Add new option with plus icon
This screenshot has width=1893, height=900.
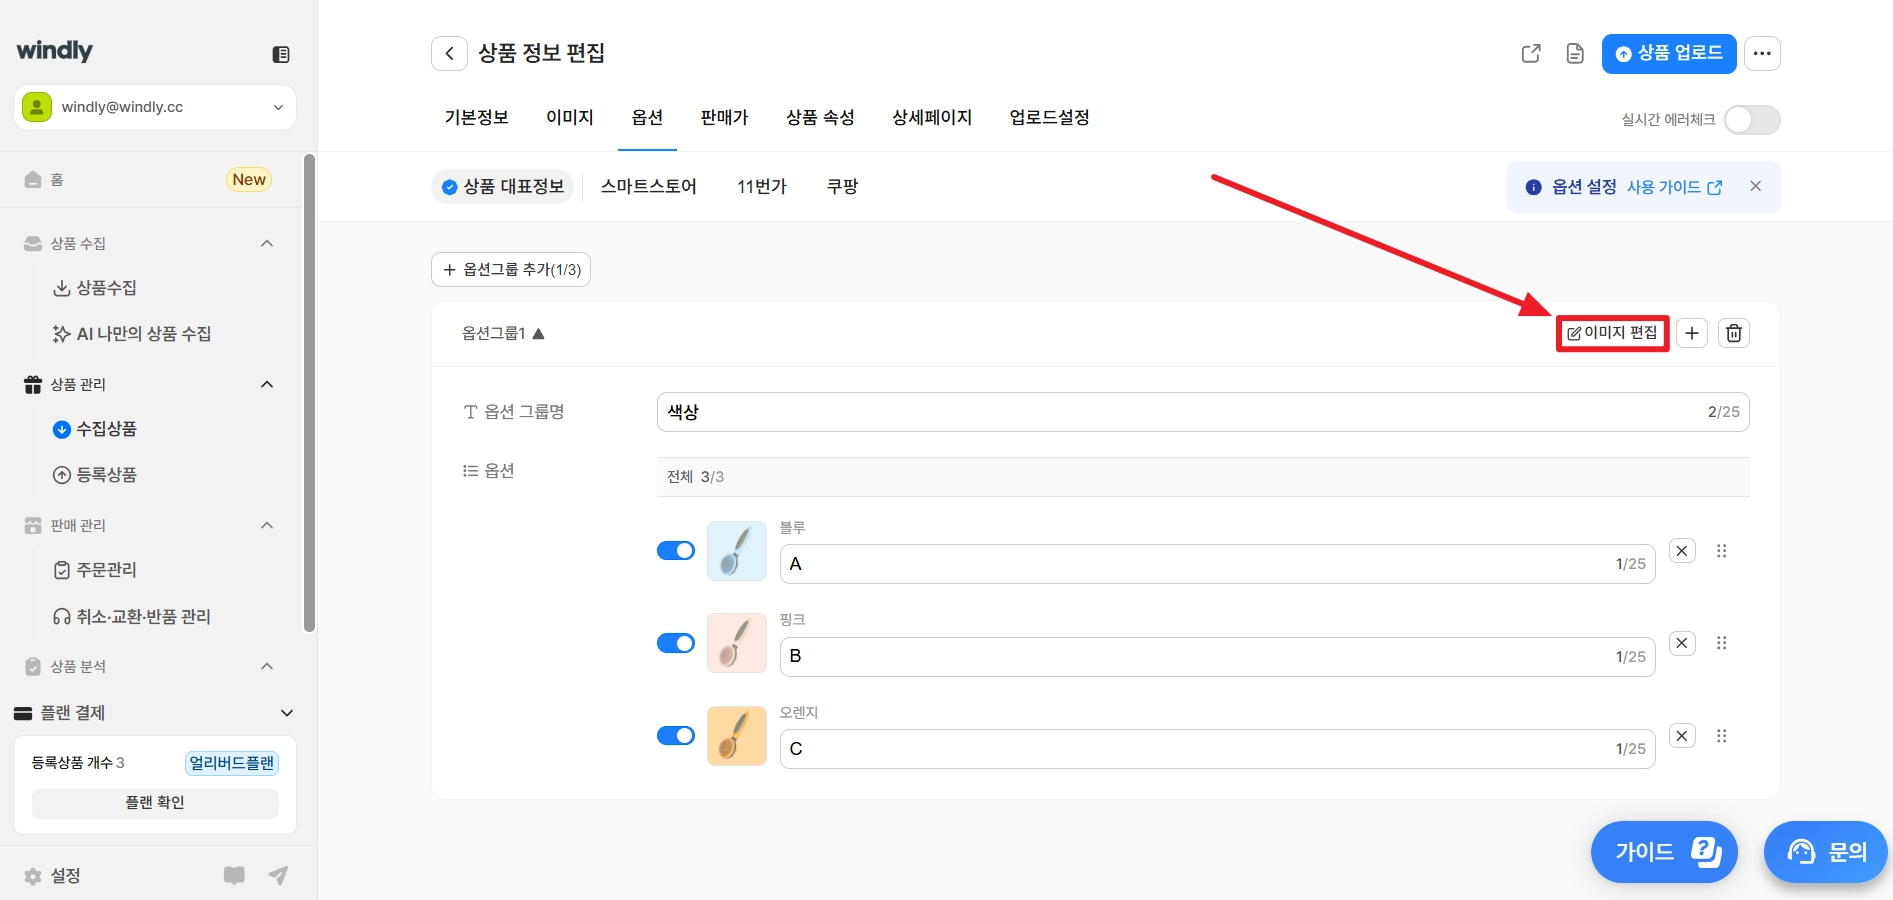(x=1692, y=333)
